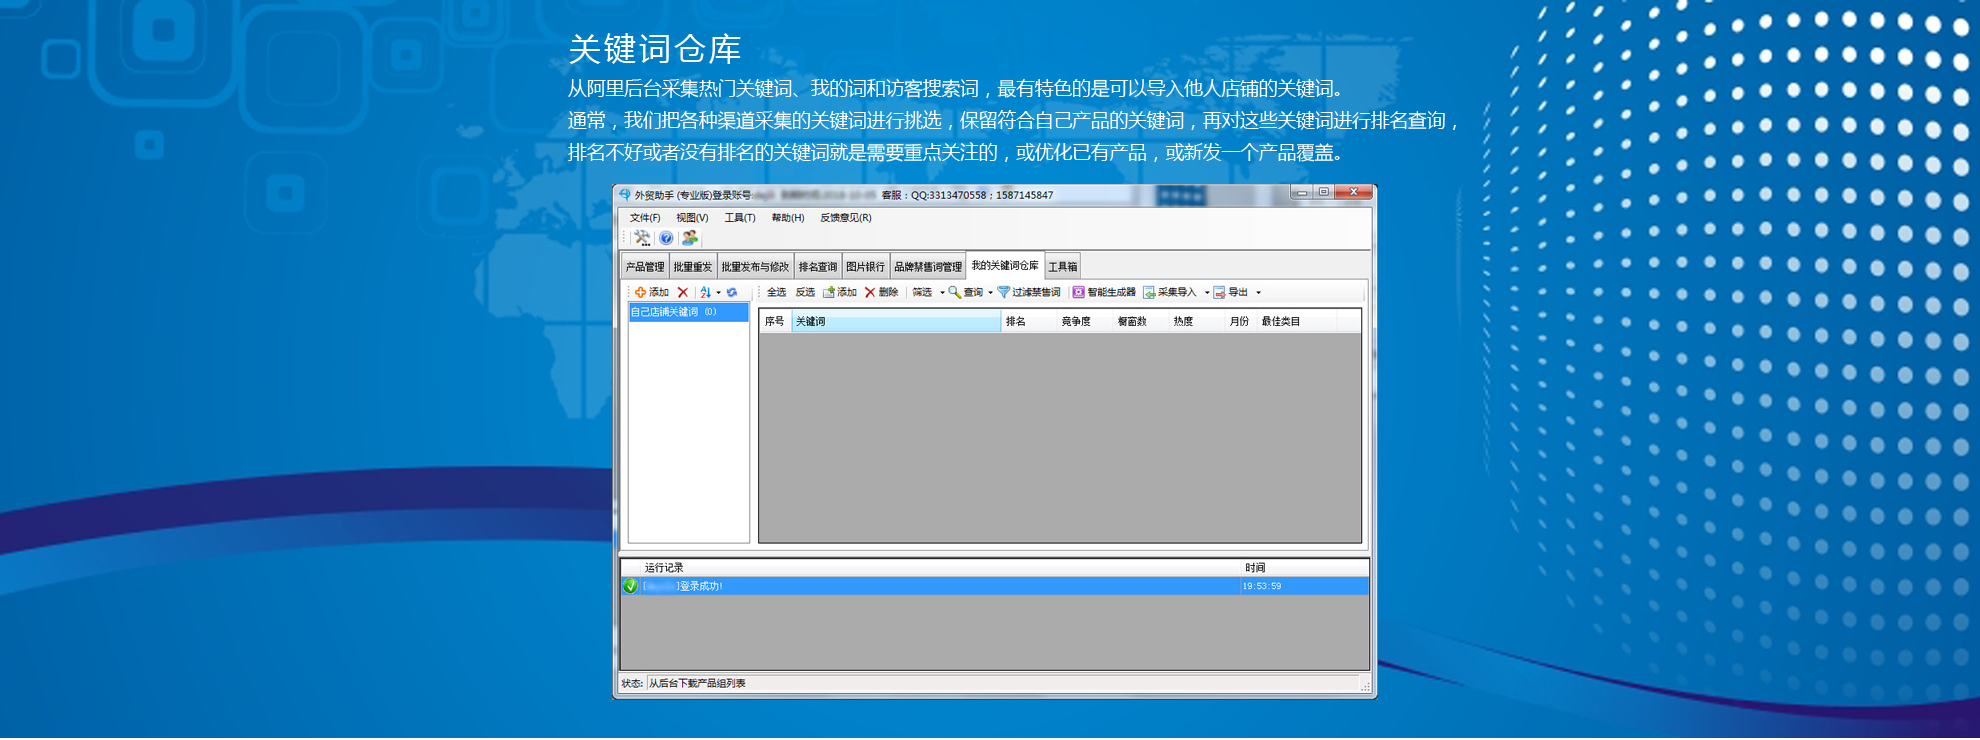
Task: Sort by 竞争度 column header
Action: [1085, 322]
